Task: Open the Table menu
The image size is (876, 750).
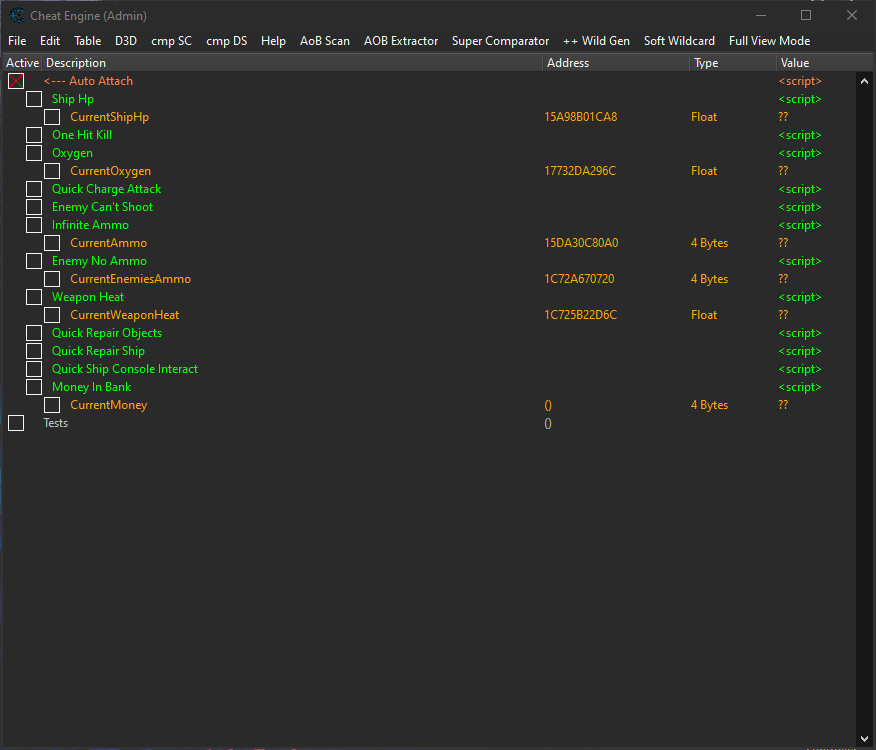Action: pos(88,41)
